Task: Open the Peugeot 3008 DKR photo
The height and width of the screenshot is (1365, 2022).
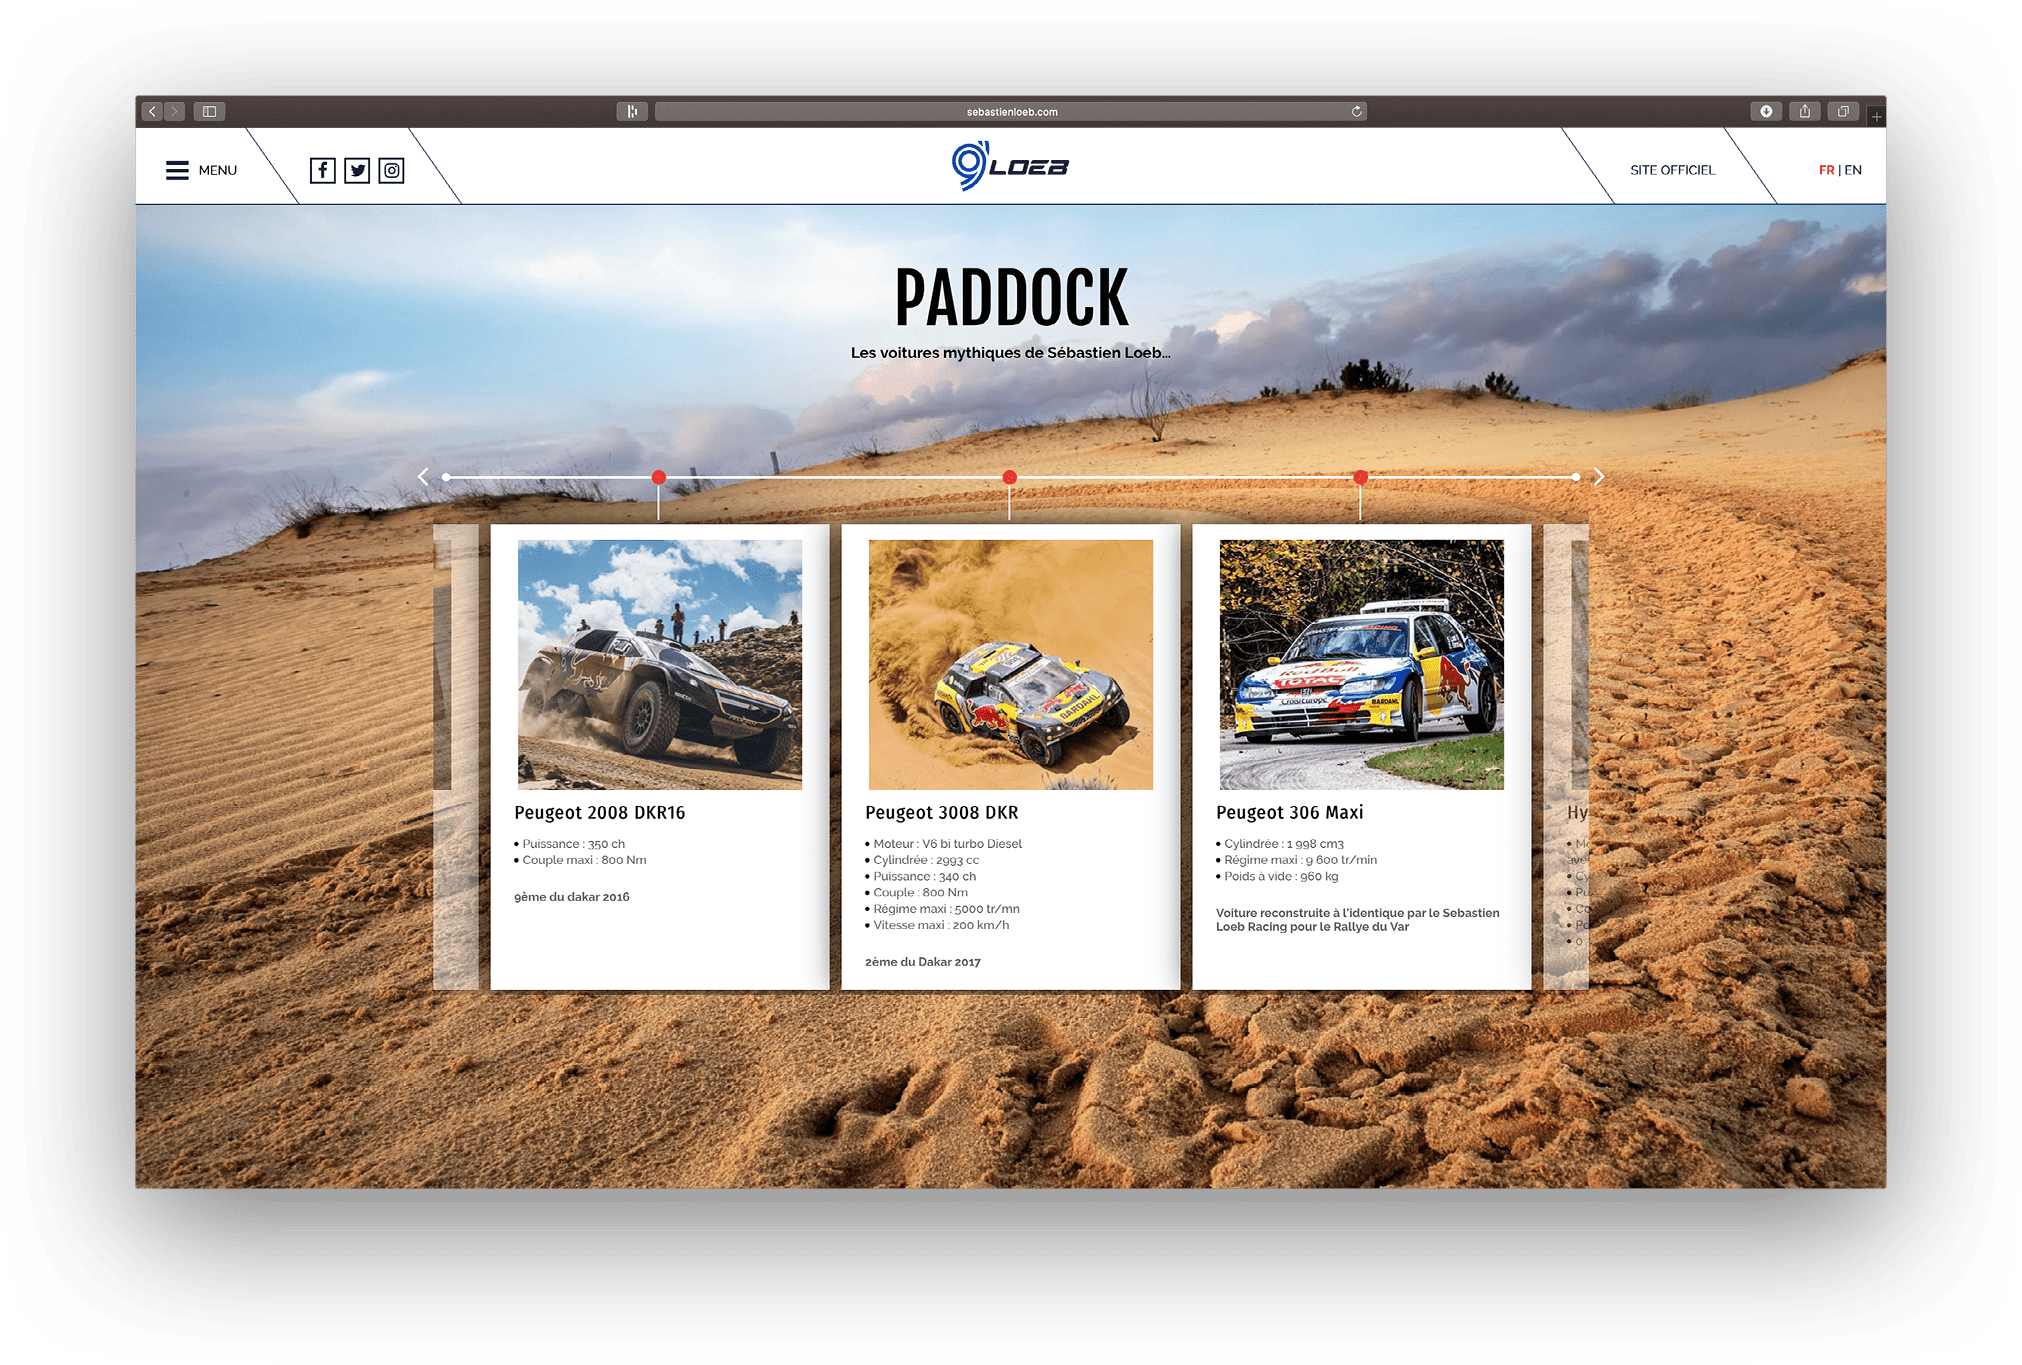Action: [1011, 665]
